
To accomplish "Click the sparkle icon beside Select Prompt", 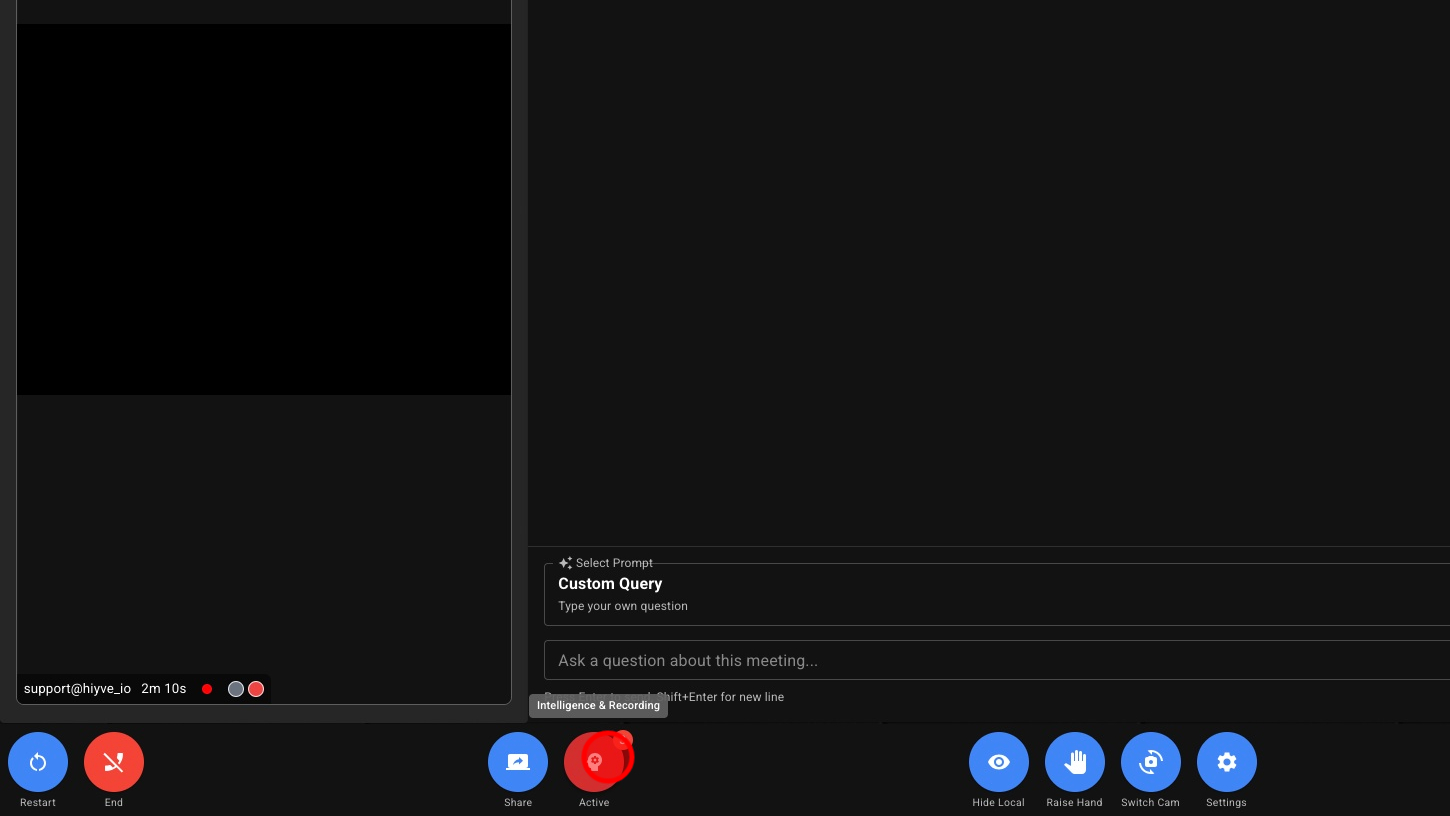I will click(565, 563).
